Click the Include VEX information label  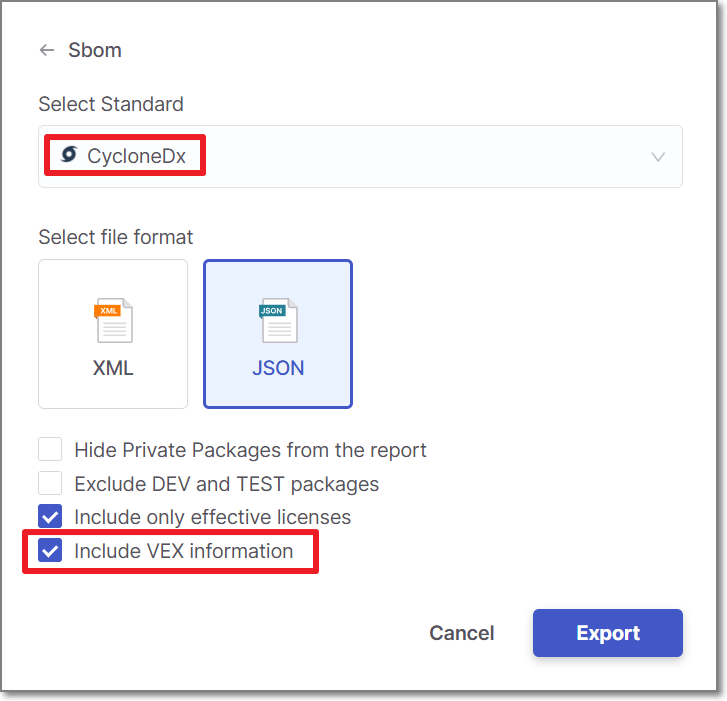(x=184, y=551)
